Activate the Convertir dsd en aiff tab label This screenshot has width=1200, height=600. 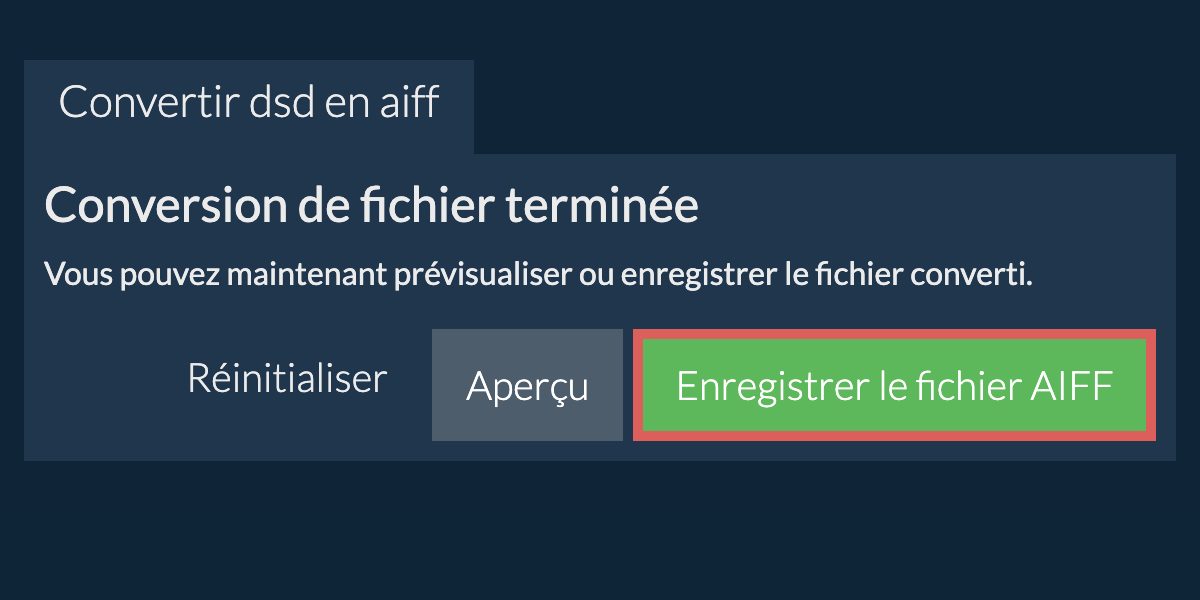pos(249,103)
